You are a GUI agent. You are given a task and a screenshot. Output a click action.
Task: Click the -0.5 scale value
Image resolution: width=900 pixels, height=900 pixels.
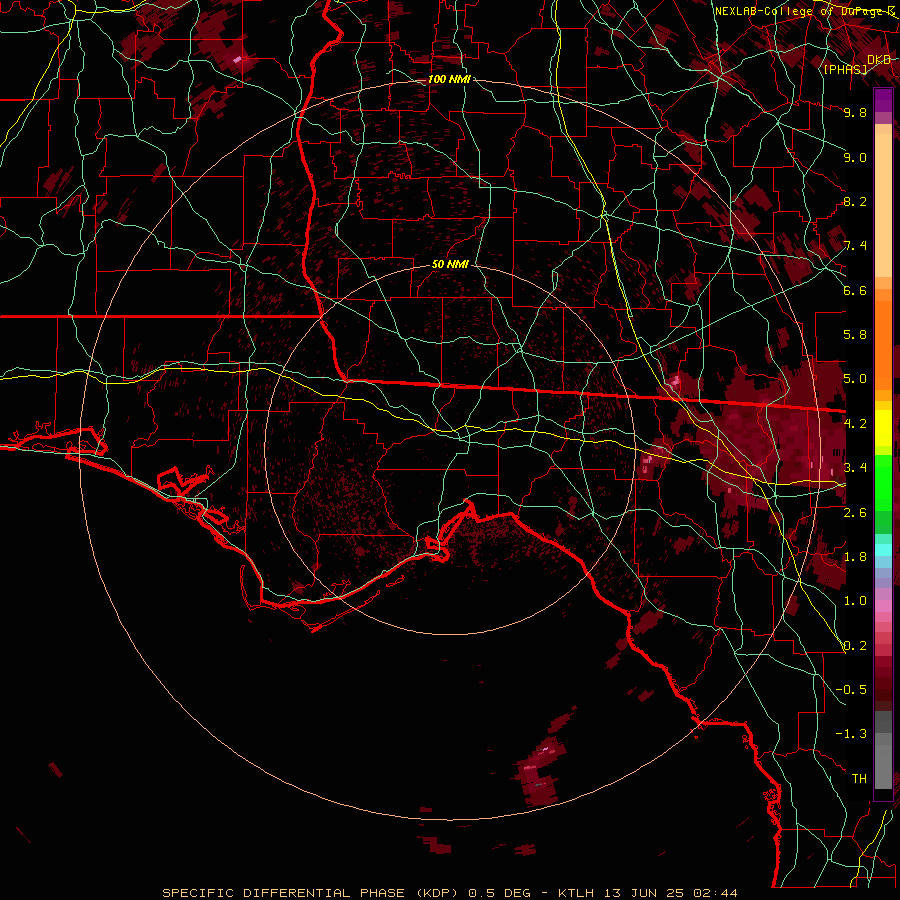click(851, 690)
